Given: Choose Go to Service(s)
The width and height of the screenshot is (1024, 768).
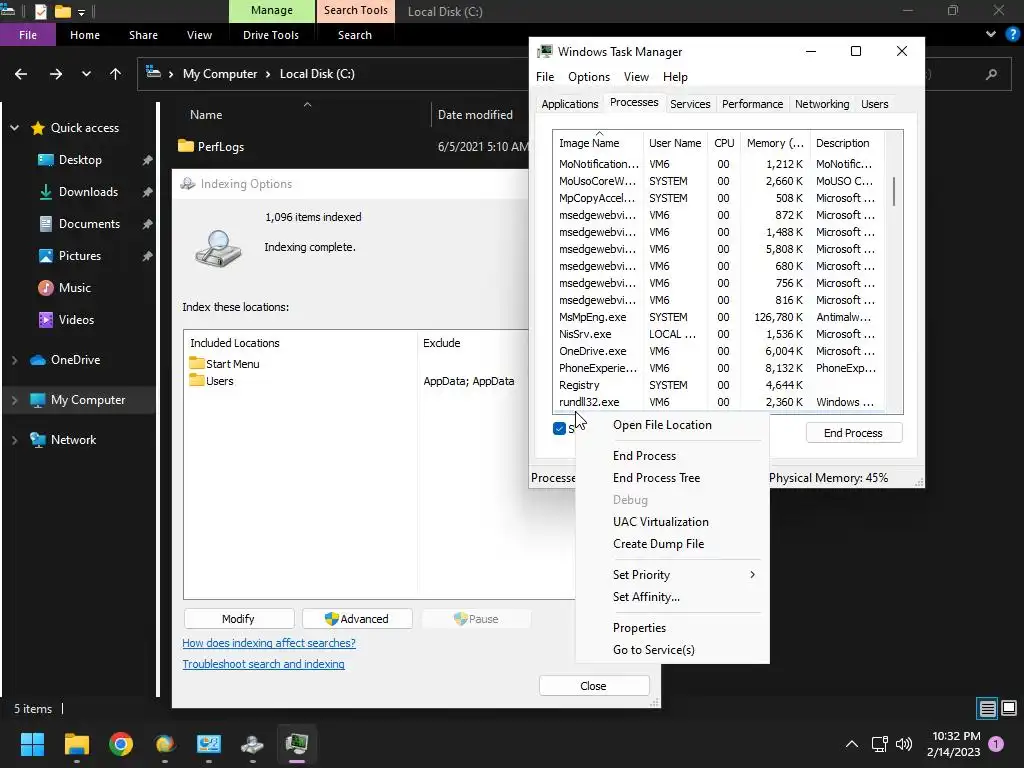Looking at the screenshot, I should pyautogui.click(x=654, y=650).
